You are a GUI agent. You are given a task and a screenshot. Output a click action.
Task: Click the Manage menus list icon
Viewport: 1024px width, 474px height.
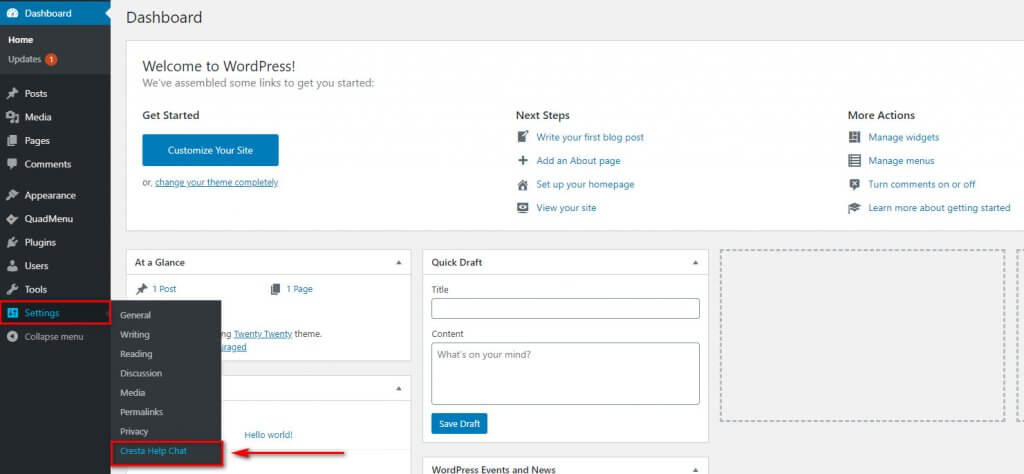[854, 161]
